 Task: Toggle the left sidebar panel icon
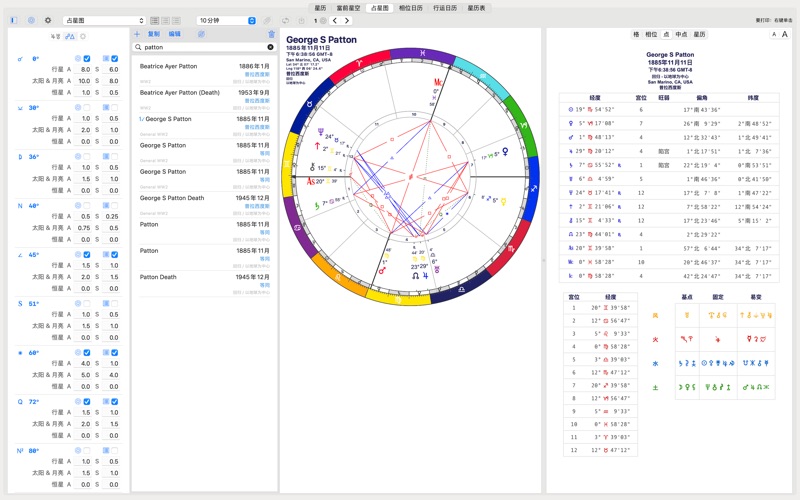[x=13, y=20]
